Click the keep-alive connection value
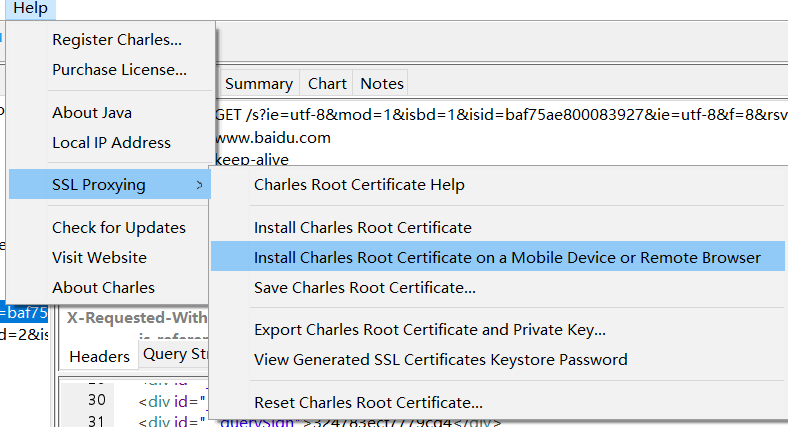 click(x=252, y=160)
